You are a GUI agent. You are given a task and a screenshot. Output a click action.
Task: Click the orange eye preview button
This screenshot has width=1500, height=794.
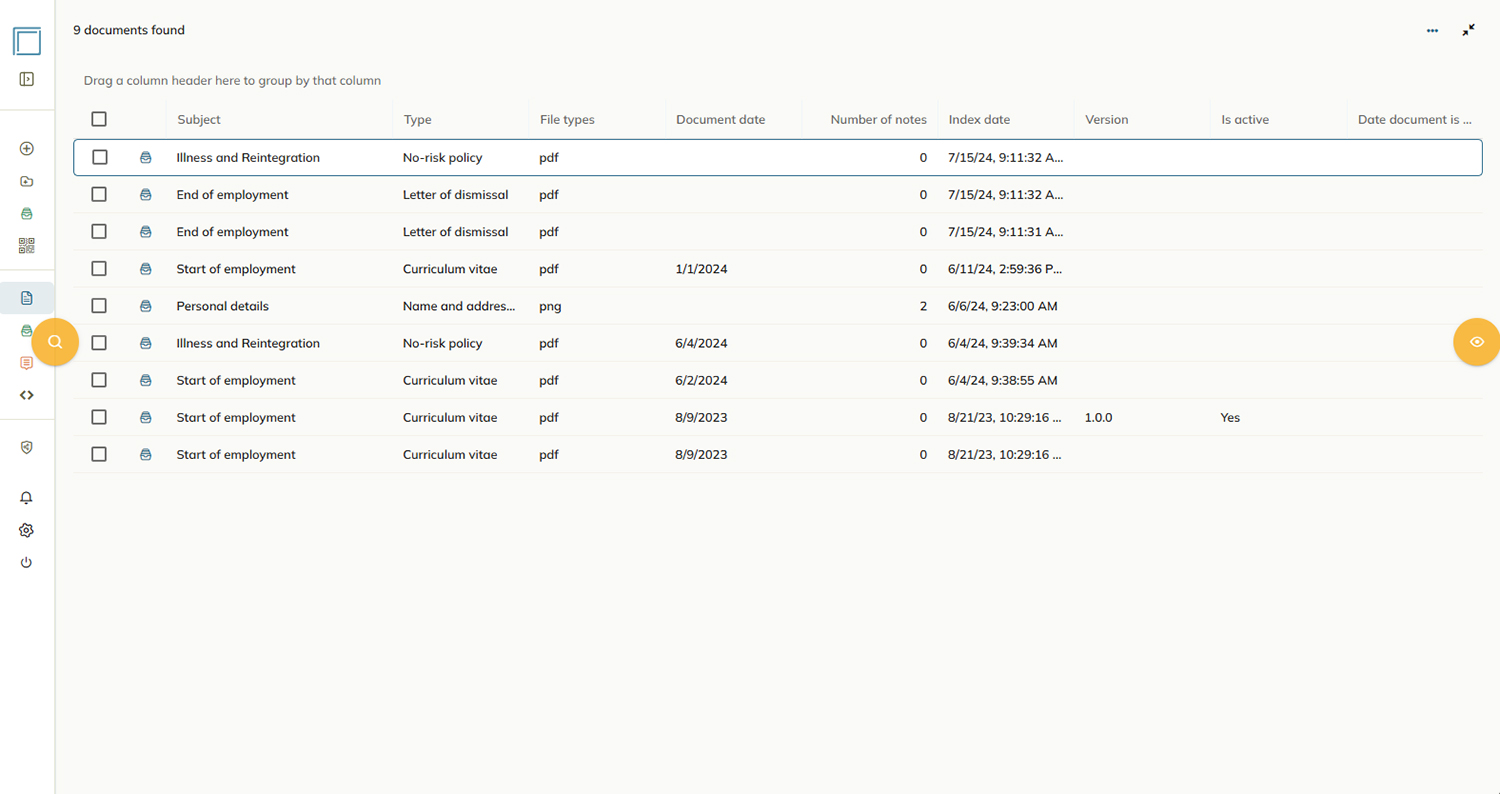coord(1477,342)
